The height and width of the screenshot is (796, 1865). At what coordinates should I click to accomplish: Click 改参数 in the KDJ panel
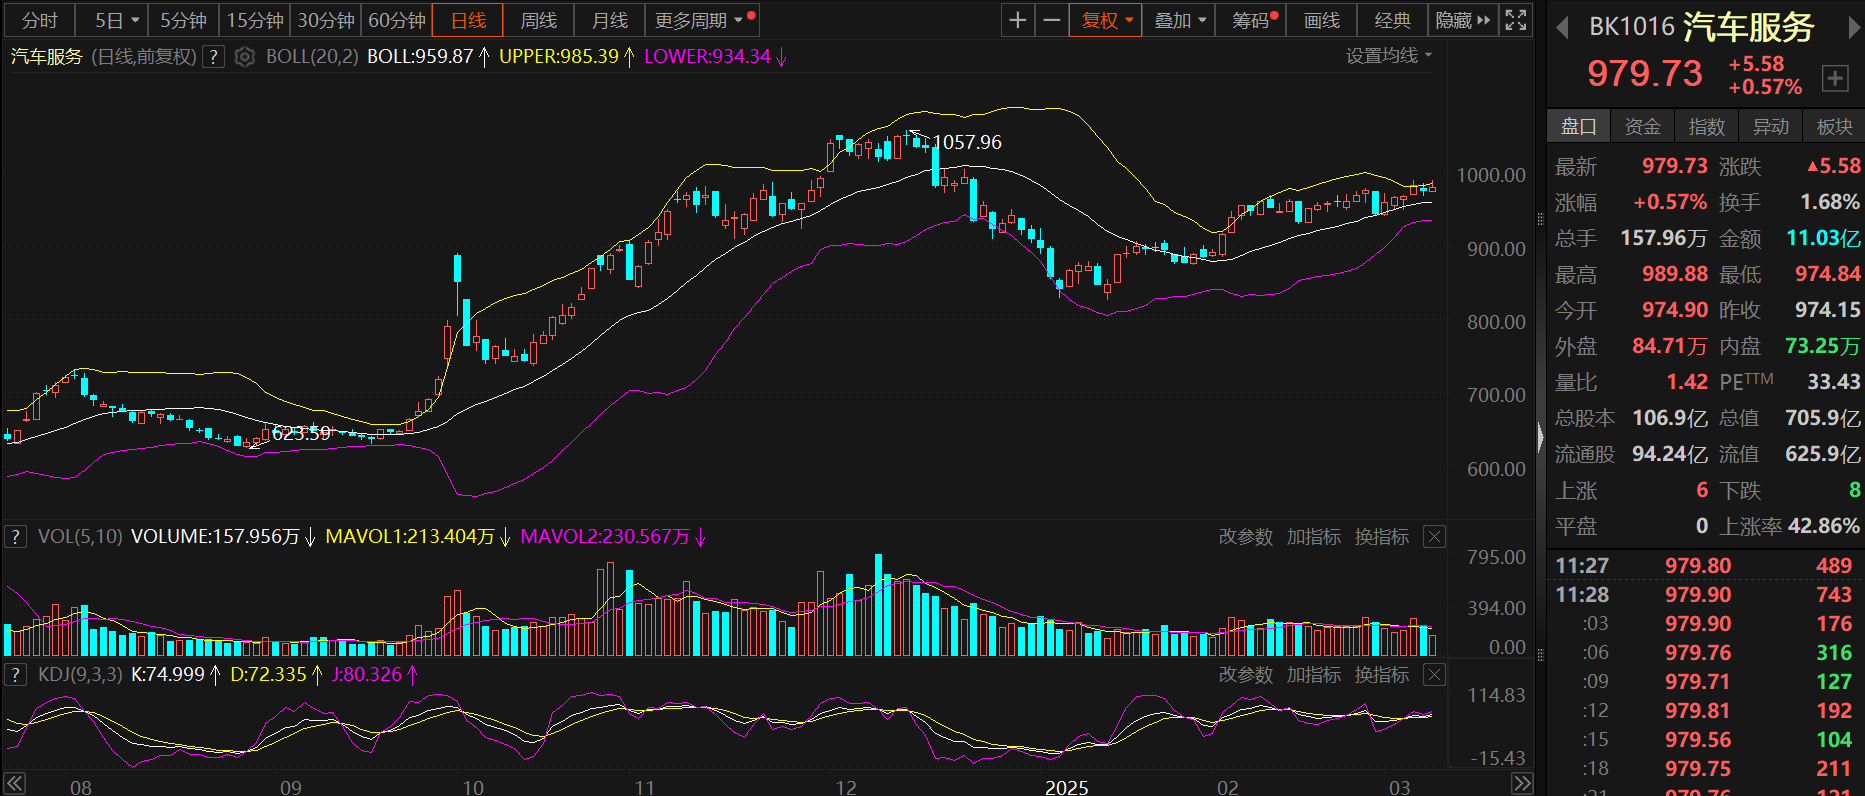coord(1245,675)
